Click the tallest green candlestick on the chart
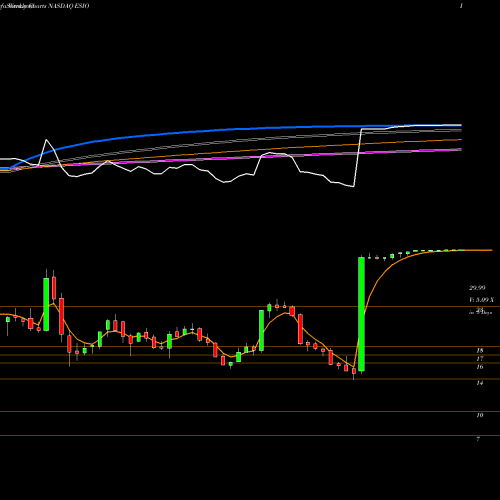The height and width of the screenshot is (500, 500). (x=361, y=314)
